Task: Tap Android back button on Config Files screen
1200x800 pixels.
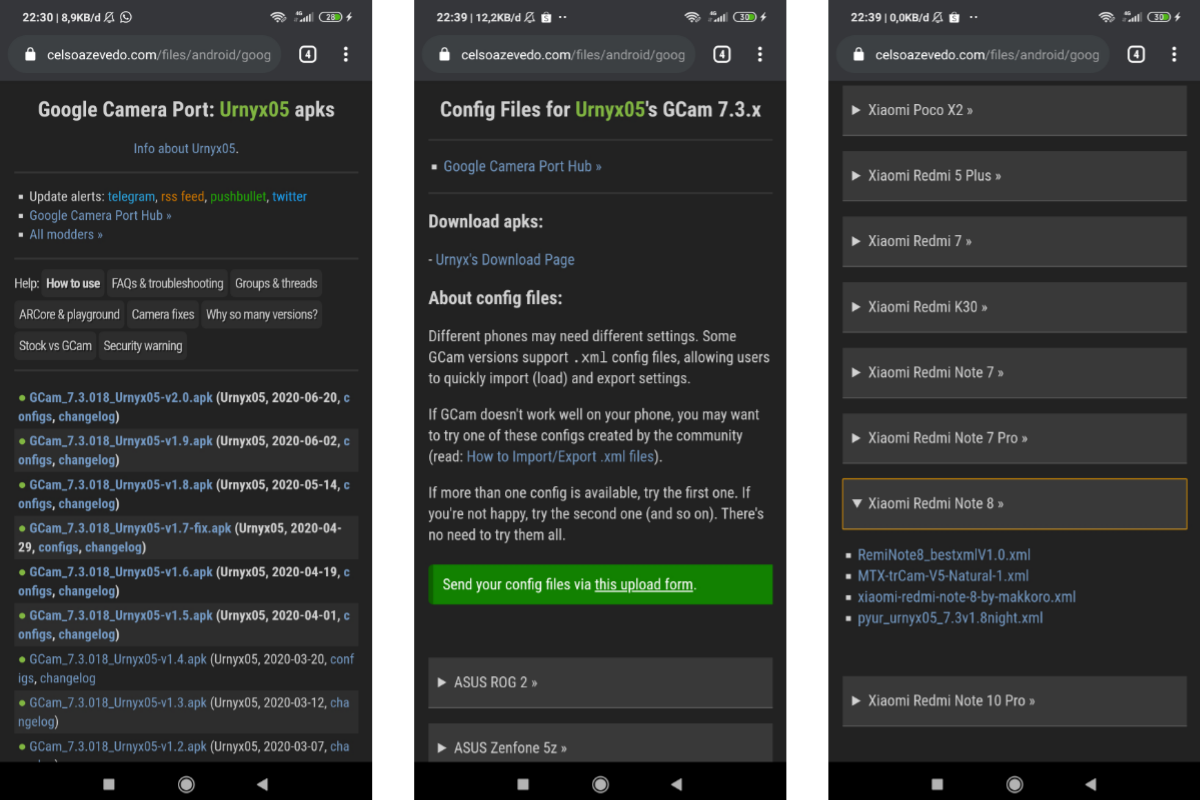Action: click(x=677, y=784)
